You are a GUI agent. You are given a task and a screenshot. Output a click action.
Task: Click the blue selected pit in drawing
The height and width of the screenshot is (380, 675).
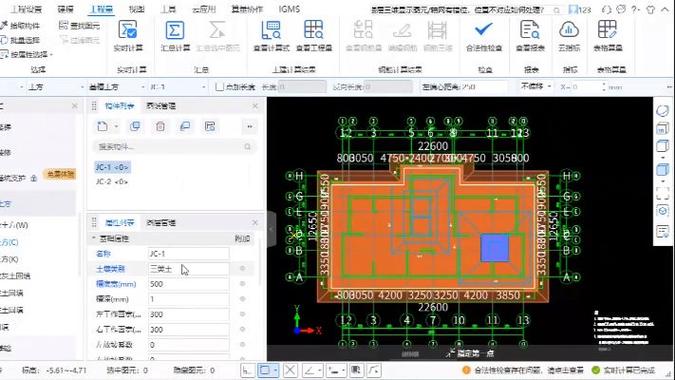tap(495, 247)
